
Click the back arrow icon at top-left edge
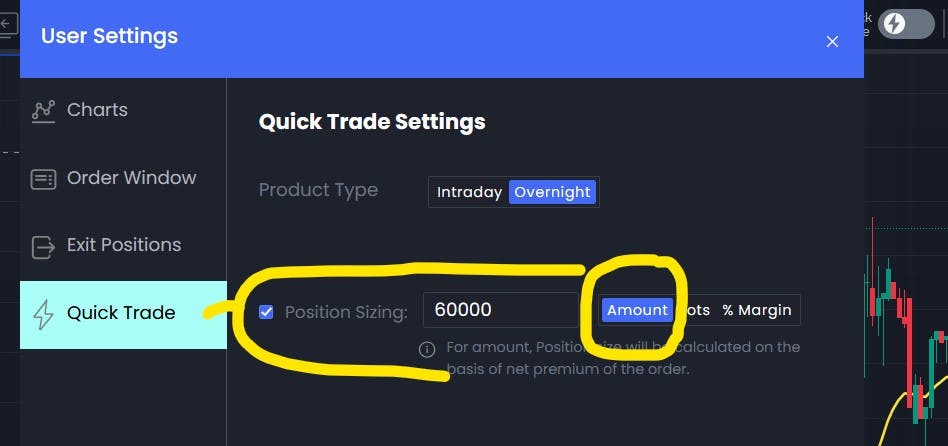pyautogui.click(x=8, y=25)
